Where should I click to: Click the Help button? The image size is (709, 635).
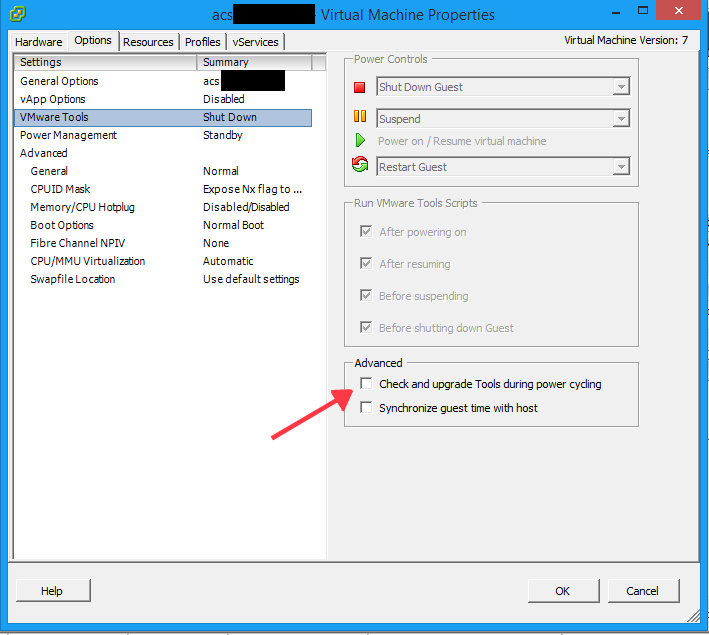coord(53,591)
